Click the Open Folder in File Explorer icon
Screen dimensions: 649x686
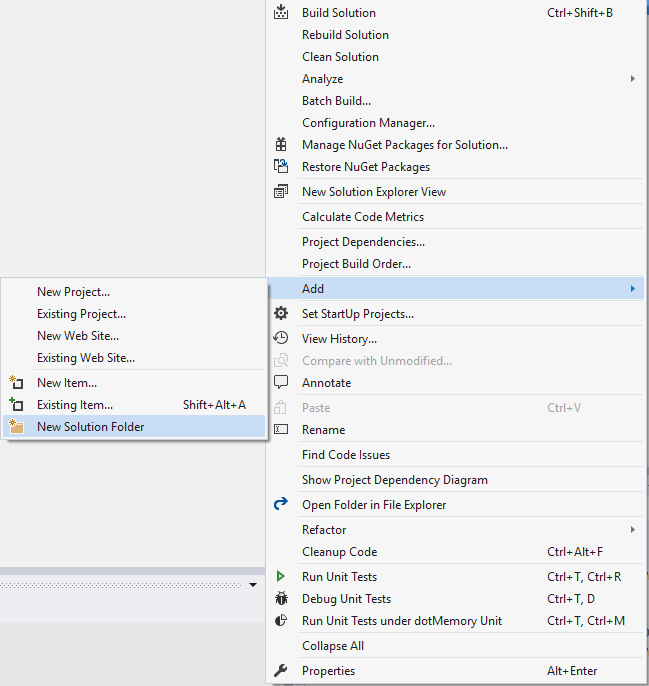click(x=281, y=505)
